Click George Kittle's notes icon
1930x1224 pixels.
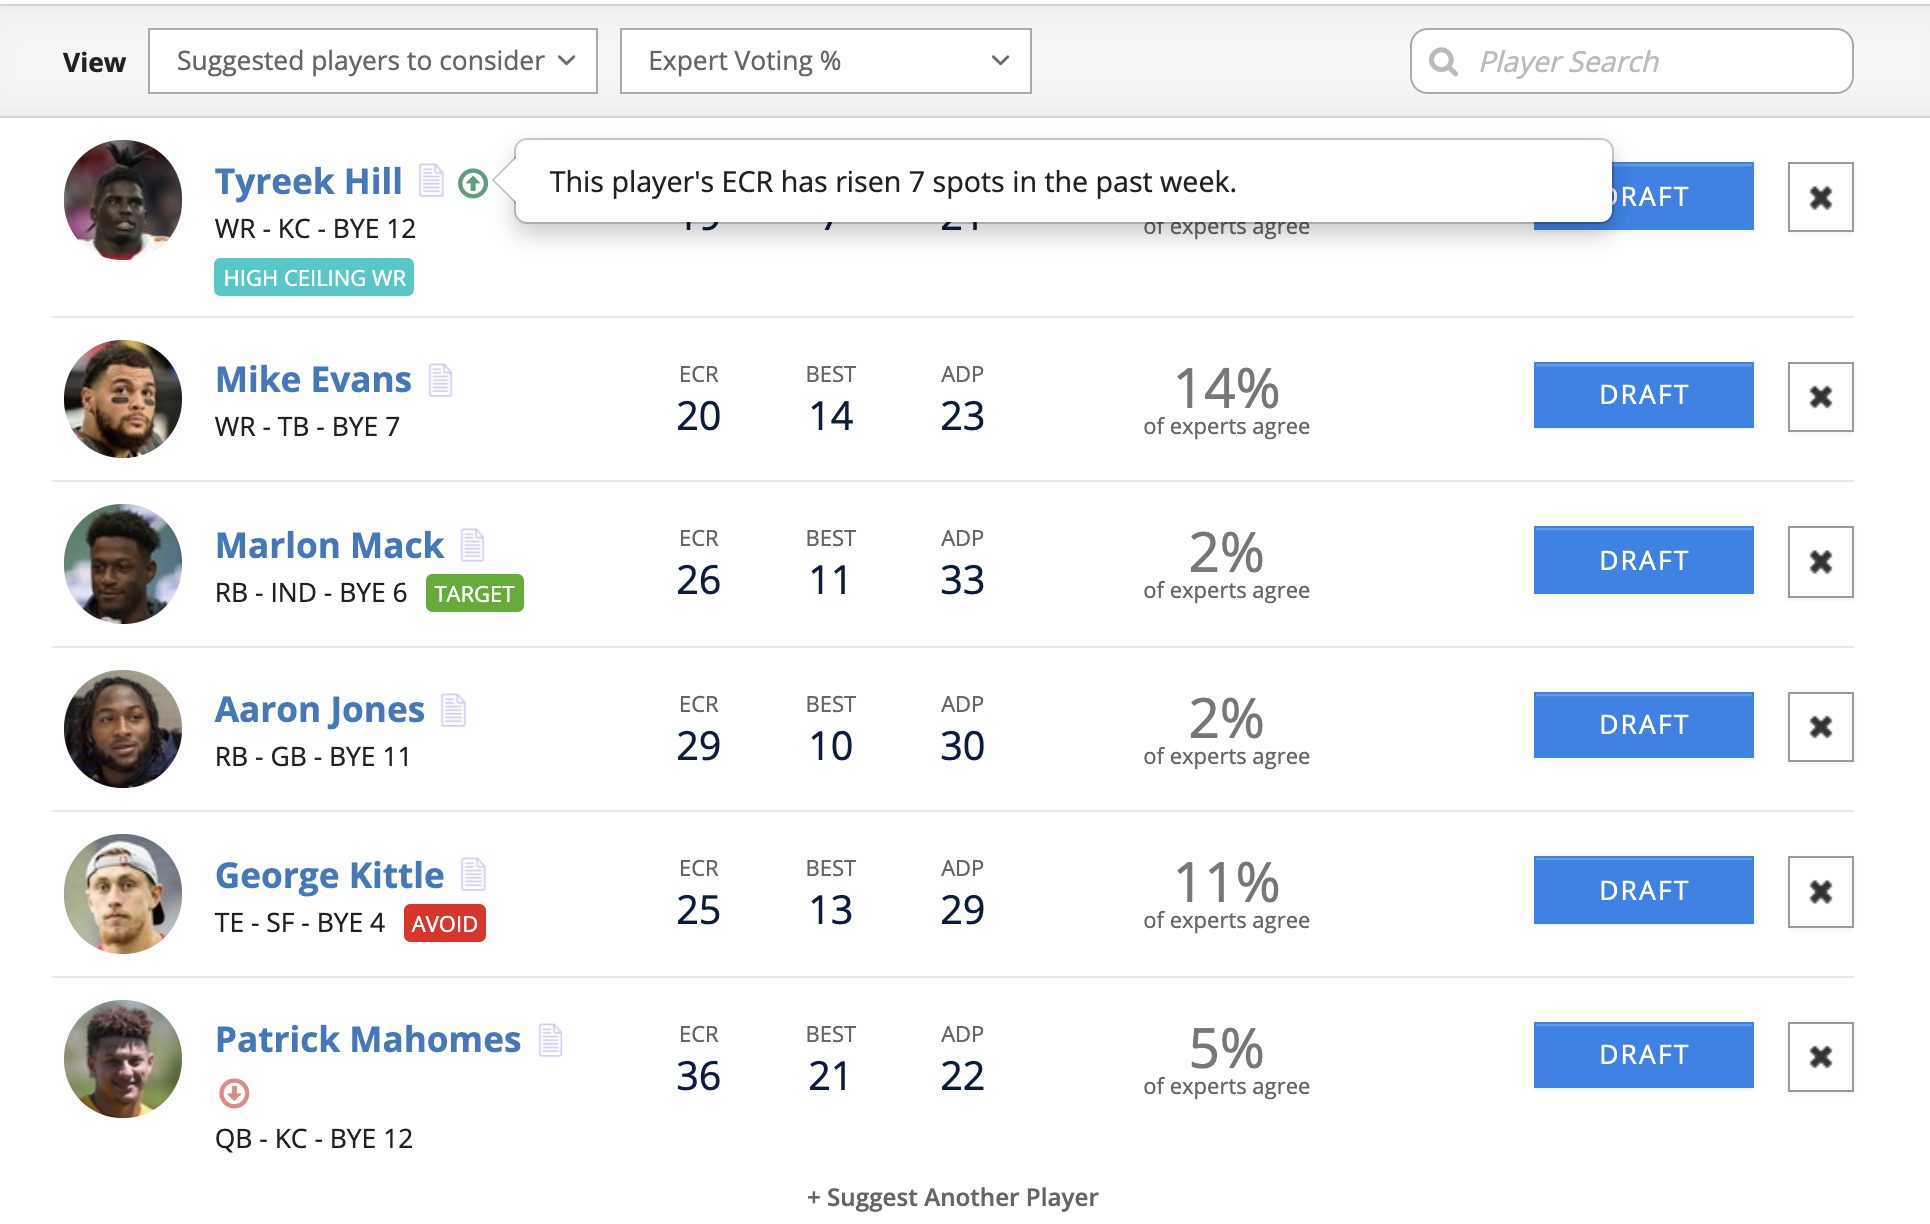[x=473, y=875]
